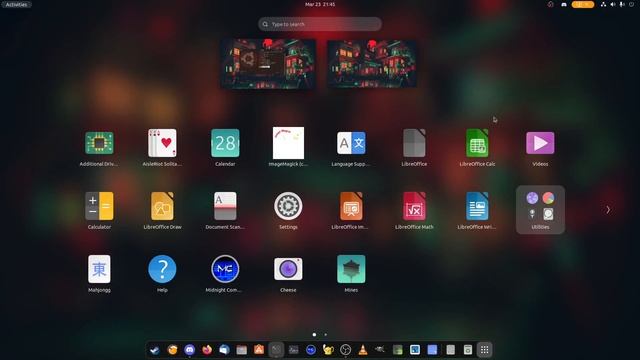Image resolution: width=640 pixels, height=360 pixels.
Task: Open the Help app
Action: tap(162, 269)
